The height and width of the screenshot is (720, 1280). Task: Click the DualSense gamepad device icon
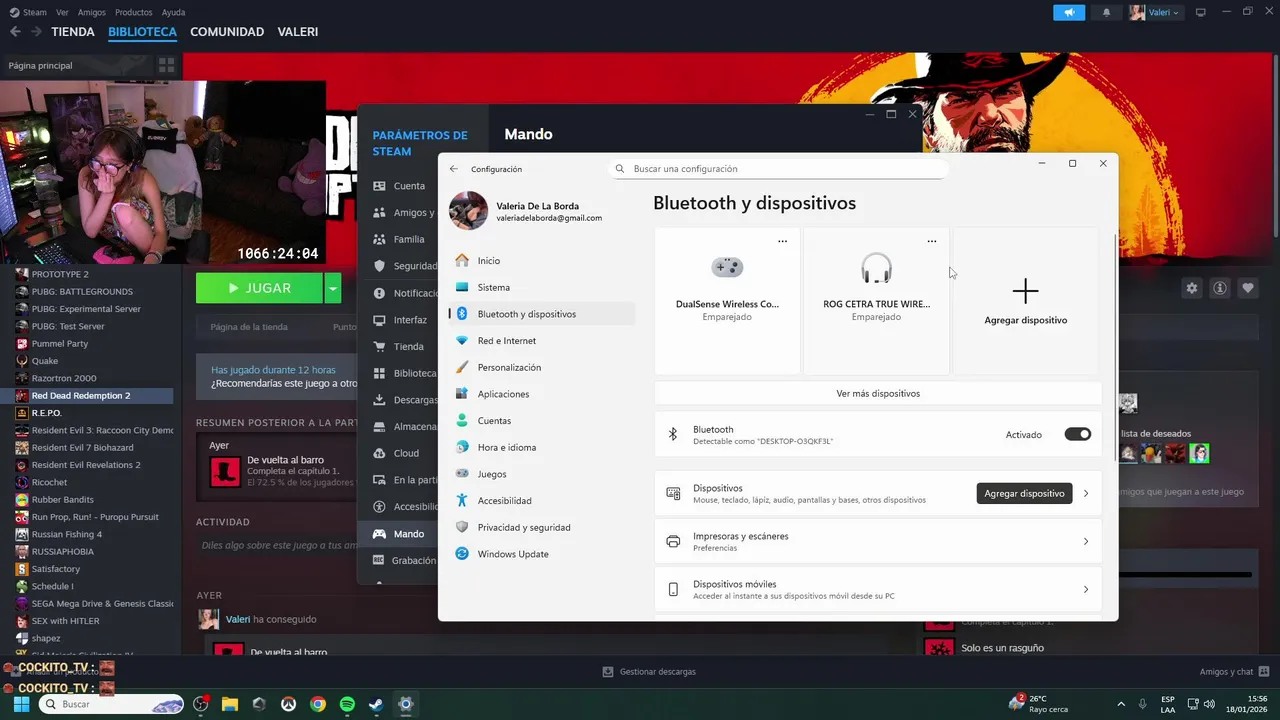point(727,267)
